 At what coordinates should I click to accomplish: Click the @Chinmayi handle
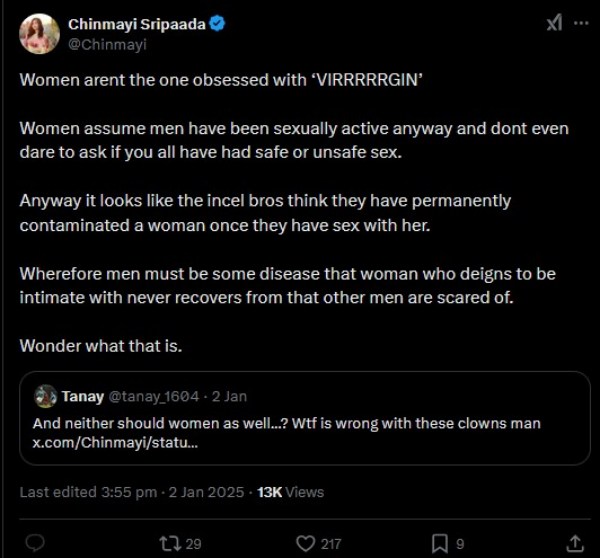98,43
